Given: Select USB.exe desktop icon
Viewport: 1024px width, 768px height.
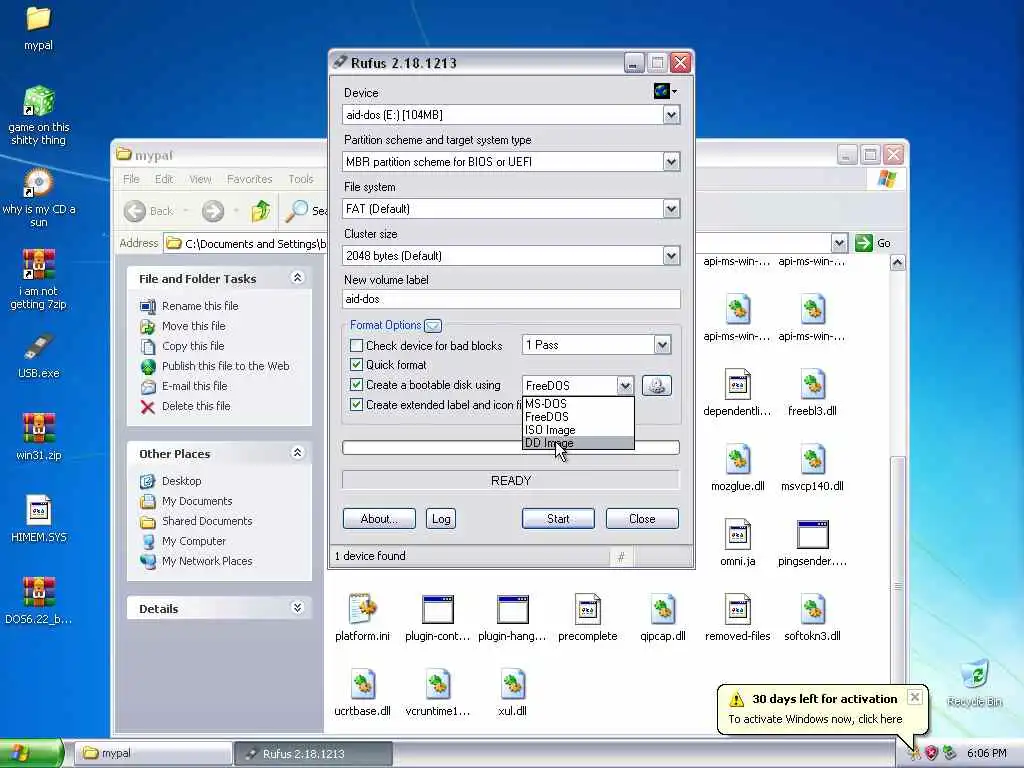Looking at the screenshot, I should [38, 357].
